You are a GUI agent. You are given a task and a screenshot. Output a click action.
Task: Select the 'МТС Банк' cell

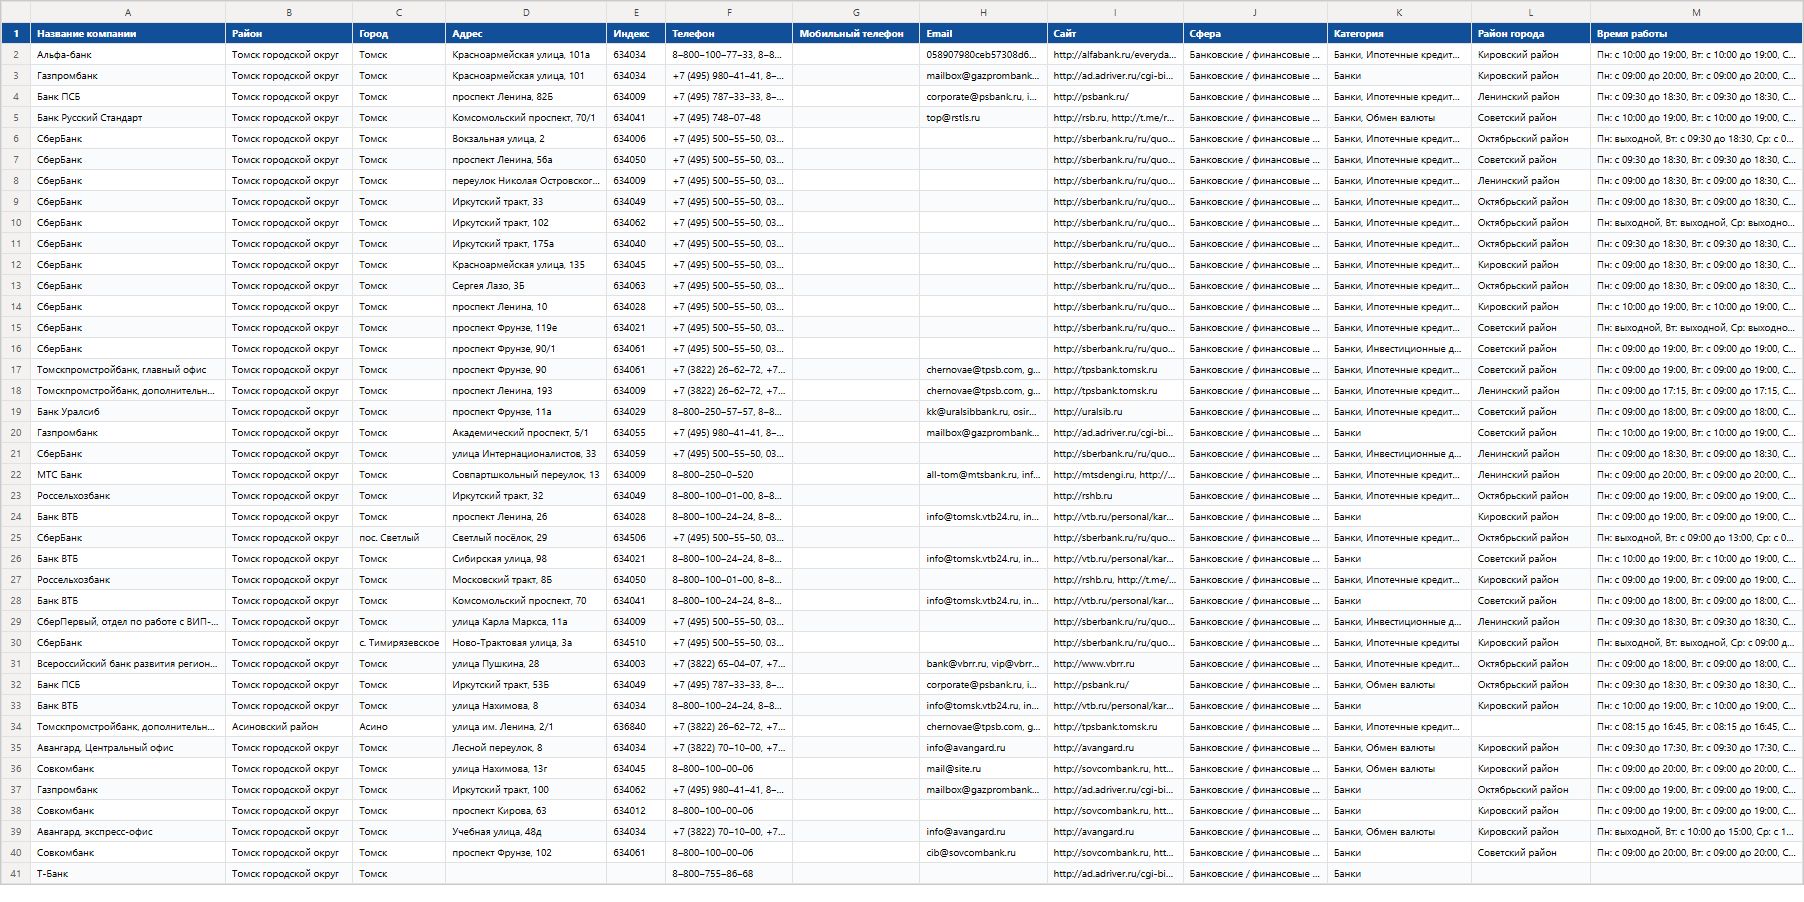128,475
